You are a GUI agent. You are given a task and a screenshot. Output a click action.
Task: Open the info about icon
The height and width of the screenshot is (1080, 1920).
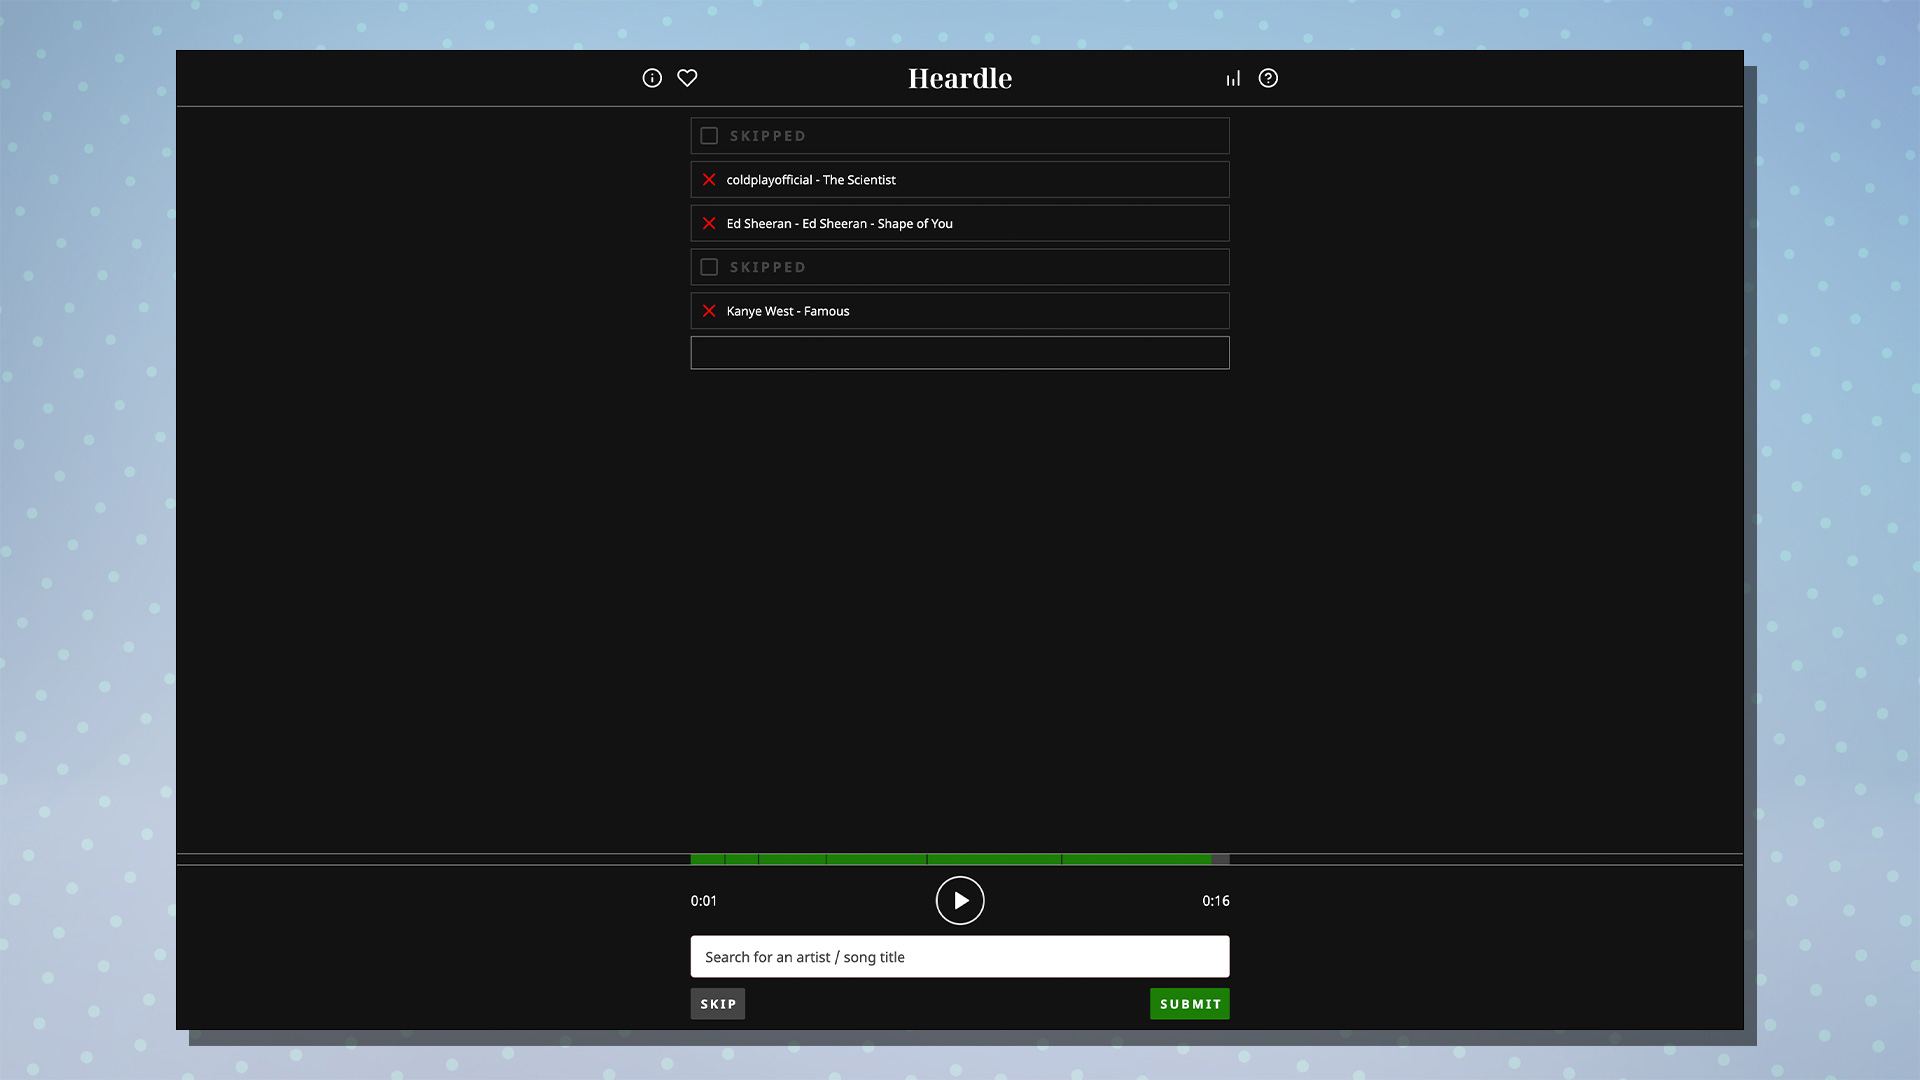click(652, 78)
